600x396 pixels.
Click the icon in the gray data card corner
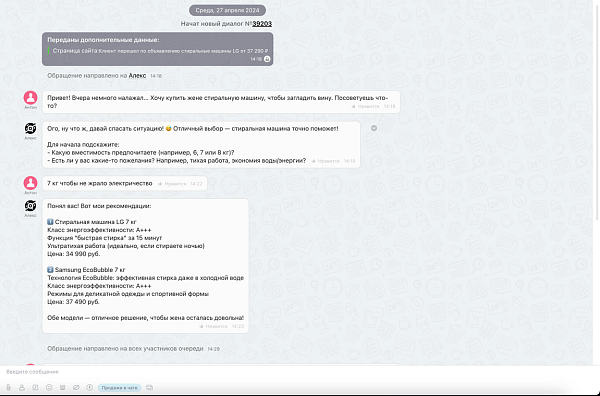pos(267,59)
